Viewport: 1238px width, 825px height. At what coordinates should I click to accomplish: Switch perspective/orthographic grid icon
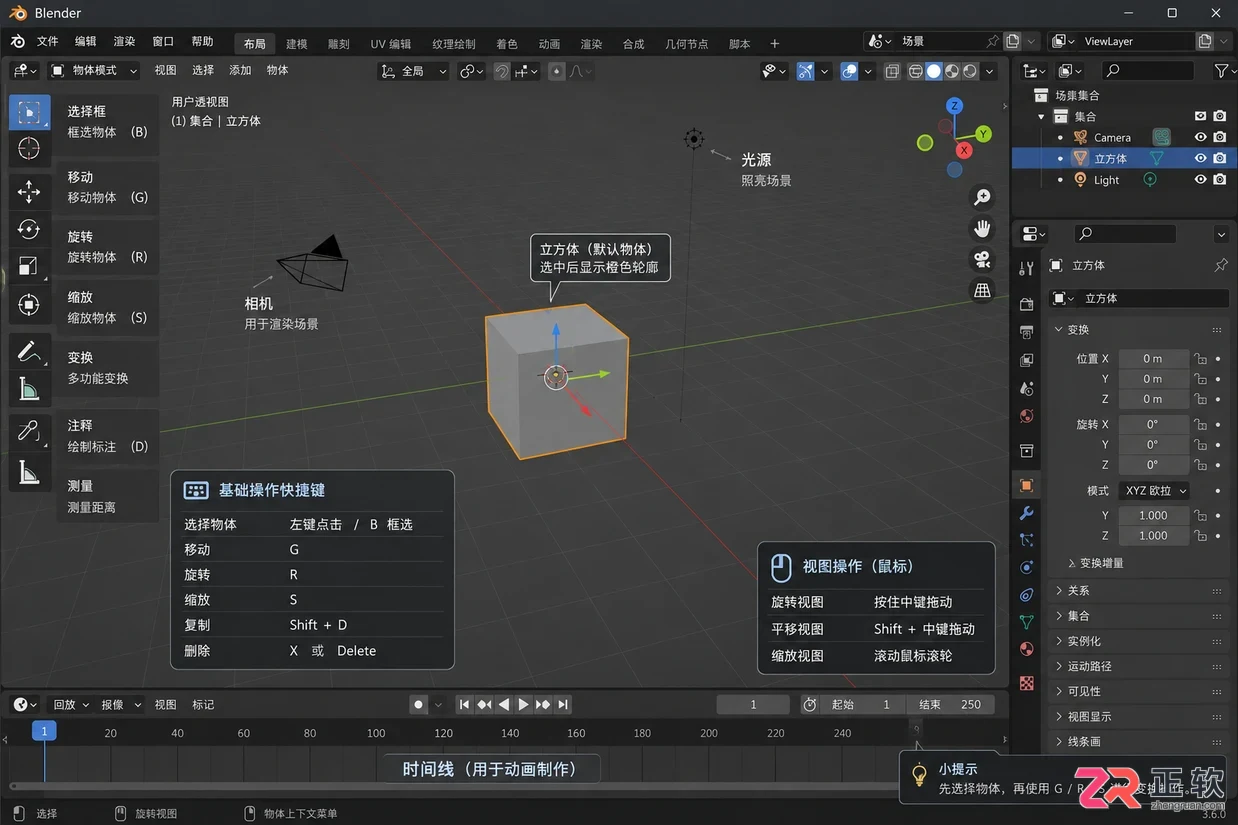click(982, 291)
